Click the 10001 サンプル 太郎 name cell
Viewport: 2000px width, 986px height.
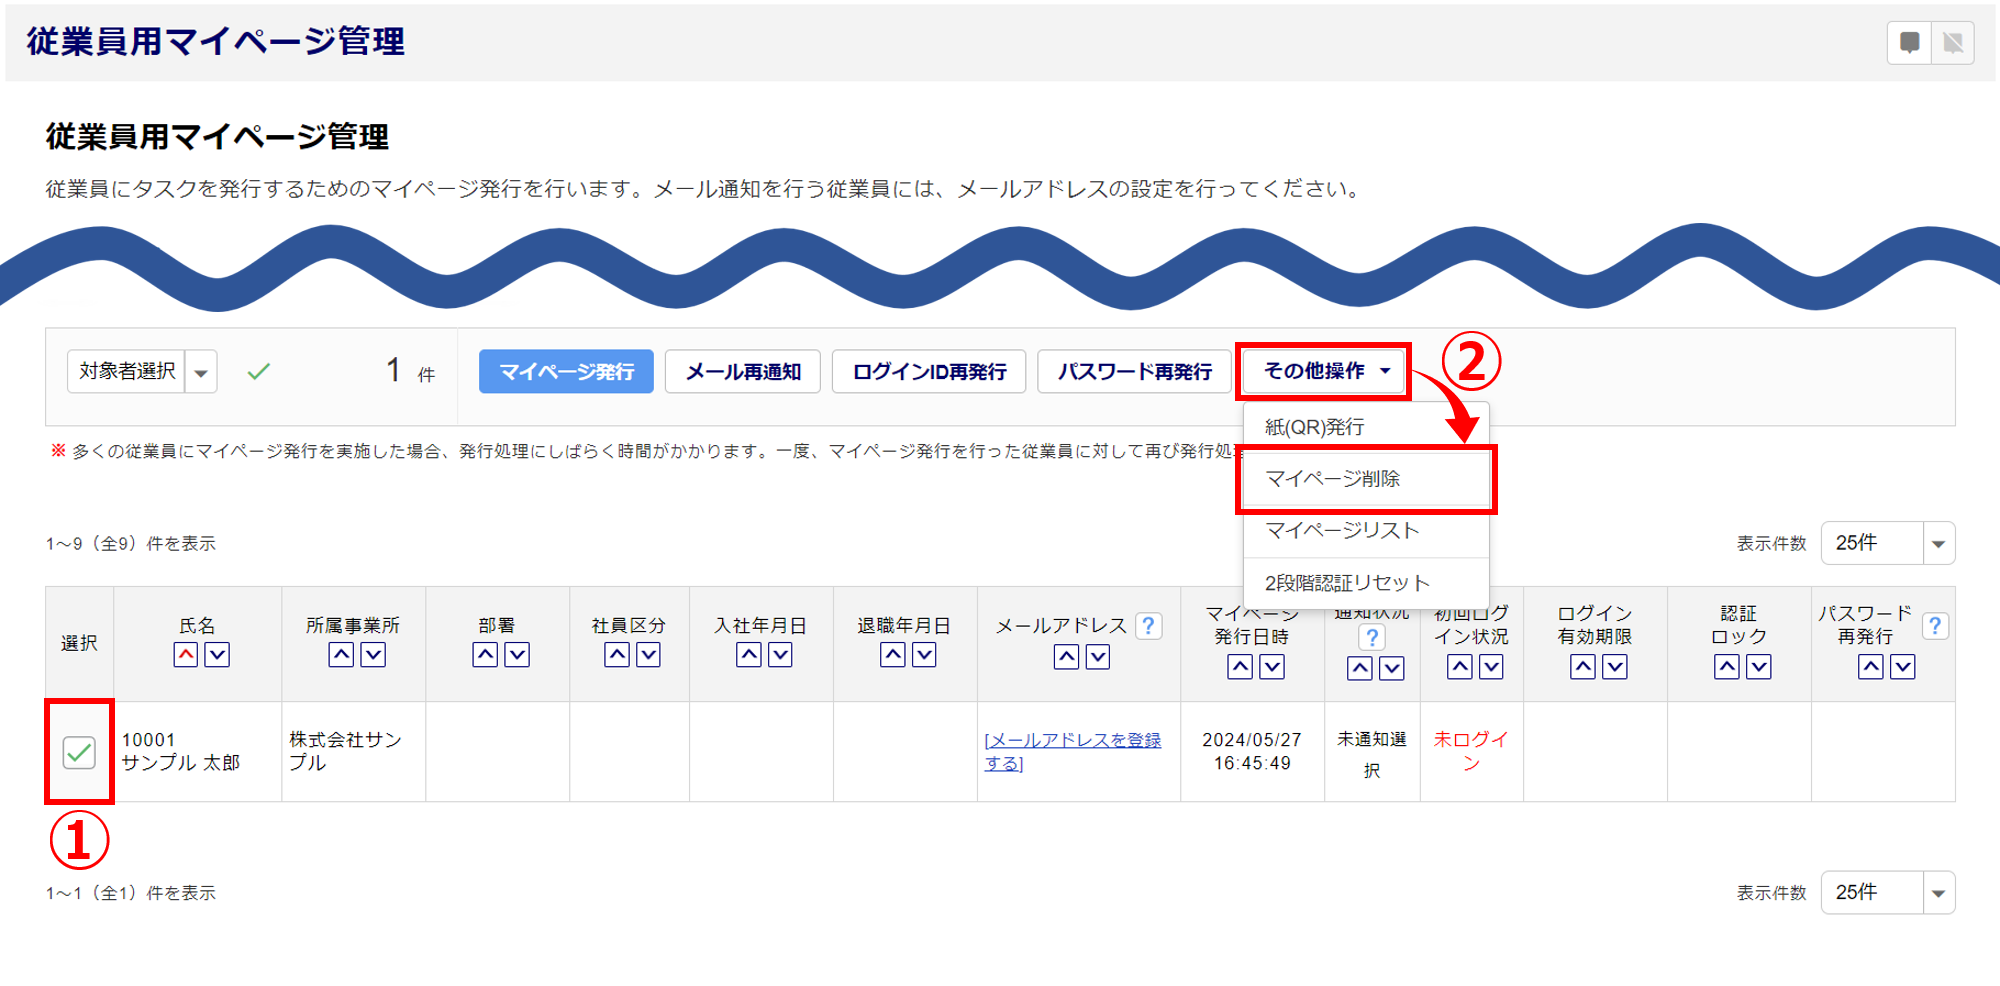[197, 752]
